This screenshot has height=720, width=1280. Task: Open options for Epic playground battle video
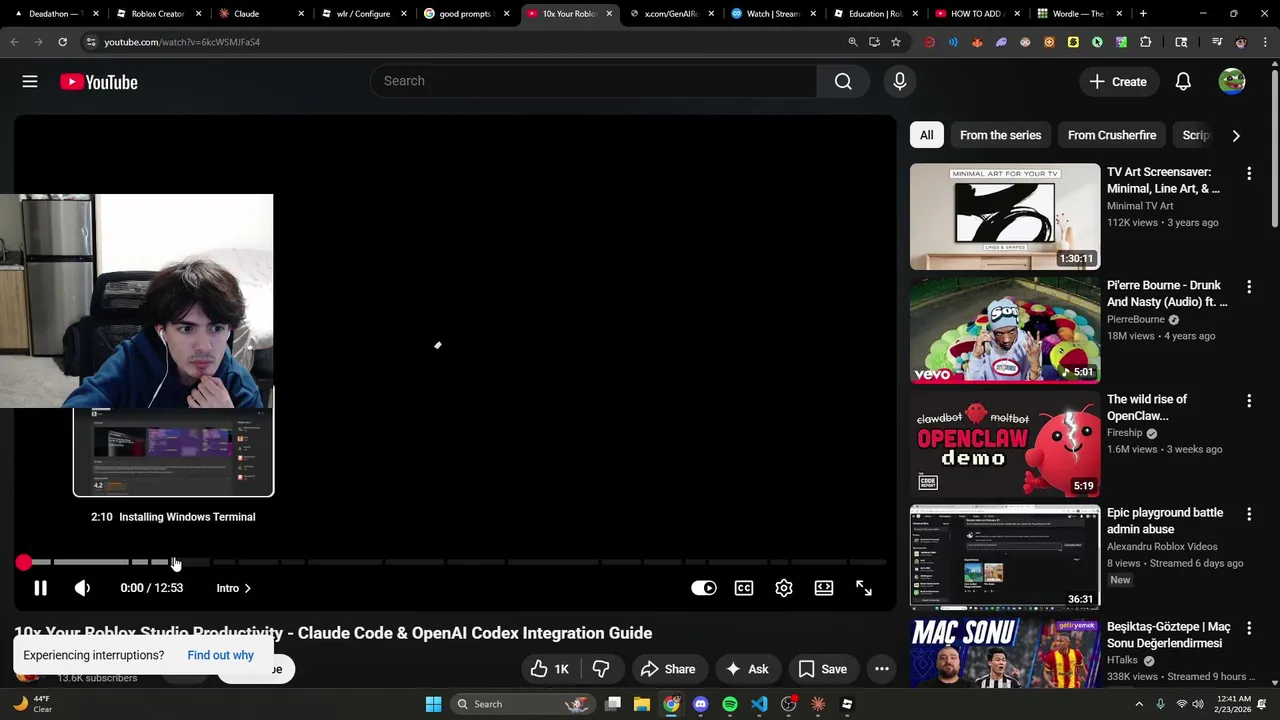(x=1248, y=514)
